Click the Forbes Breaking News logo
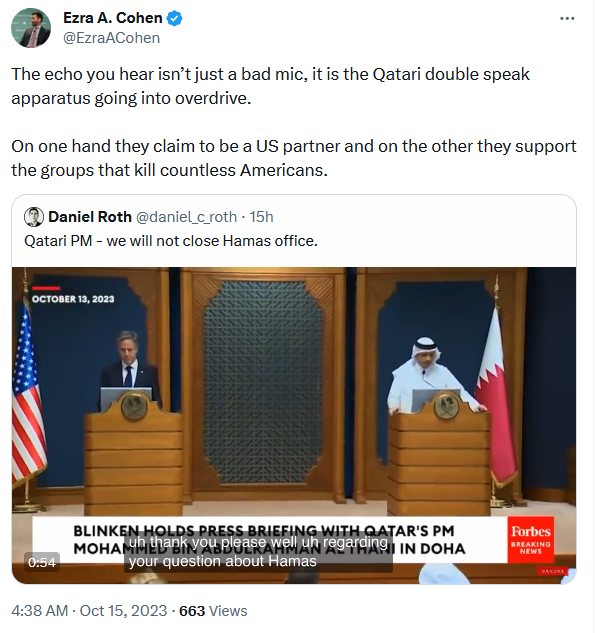The image size is (597, 633). (x=530, y=540)
